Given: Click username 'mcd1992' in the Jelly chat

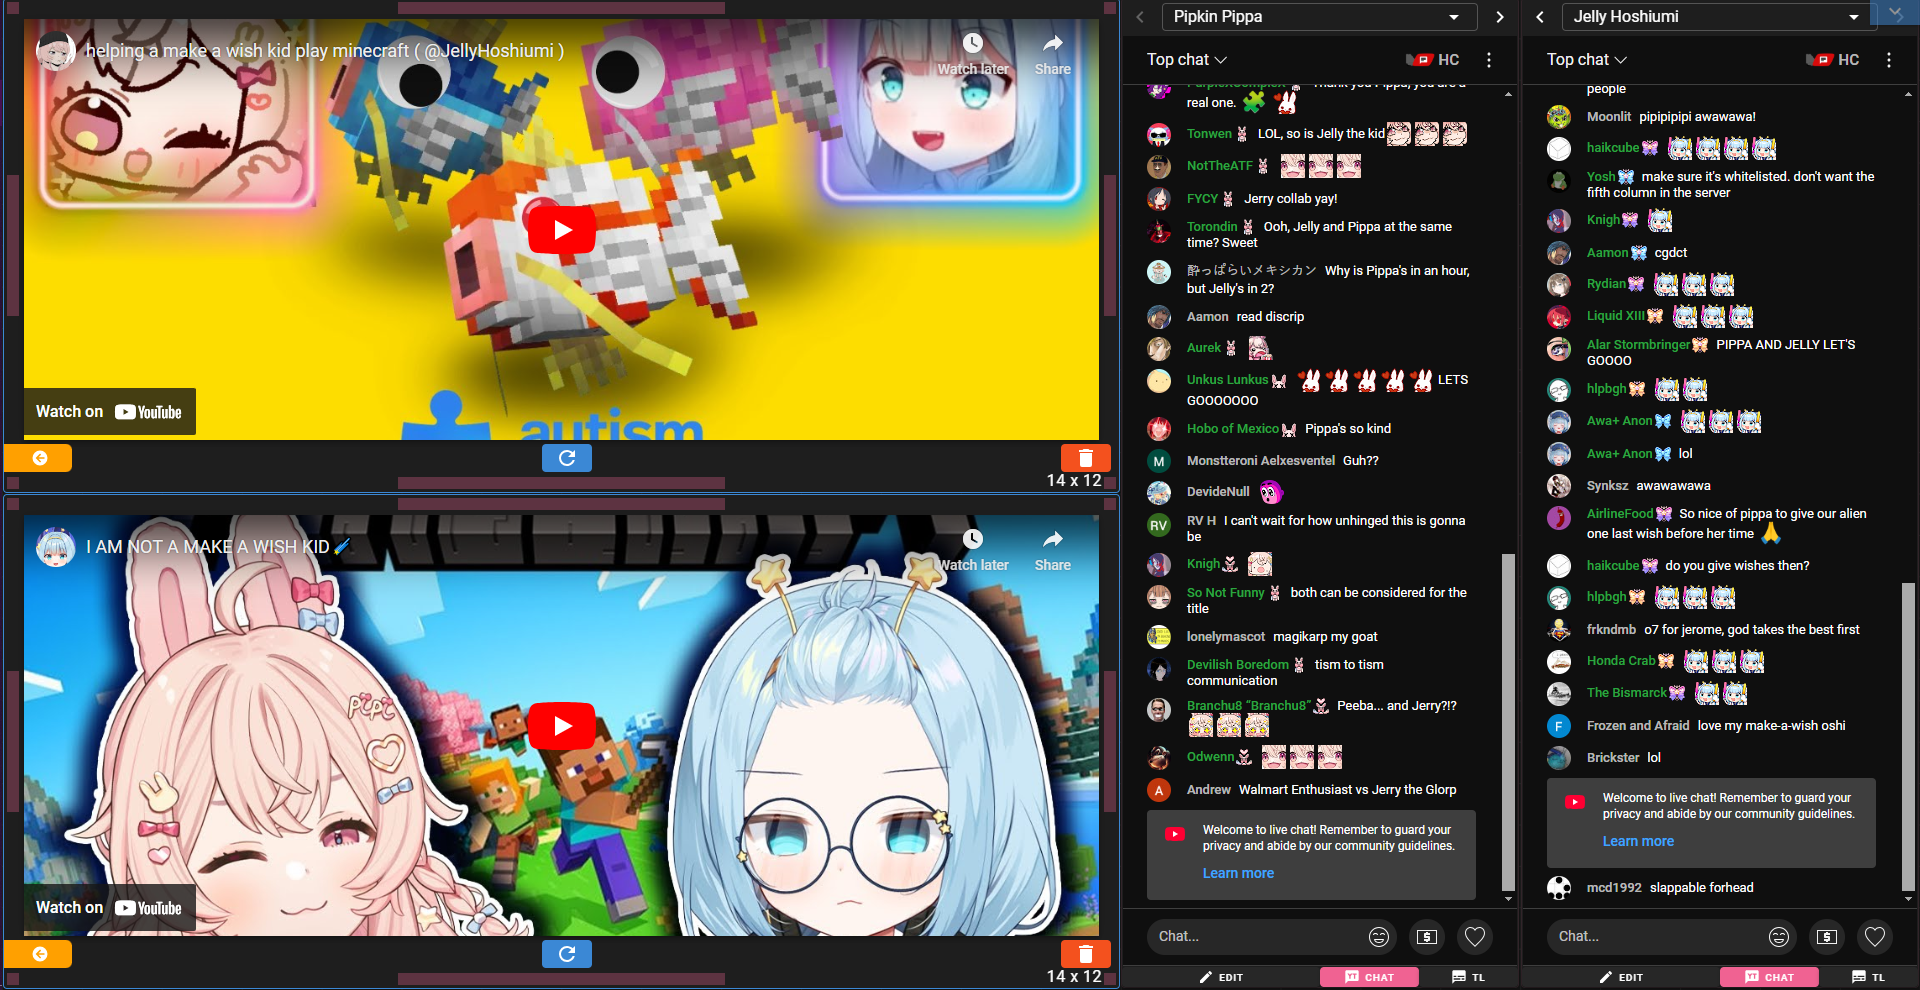Looking at the screenshot, I should (1614, 888).
